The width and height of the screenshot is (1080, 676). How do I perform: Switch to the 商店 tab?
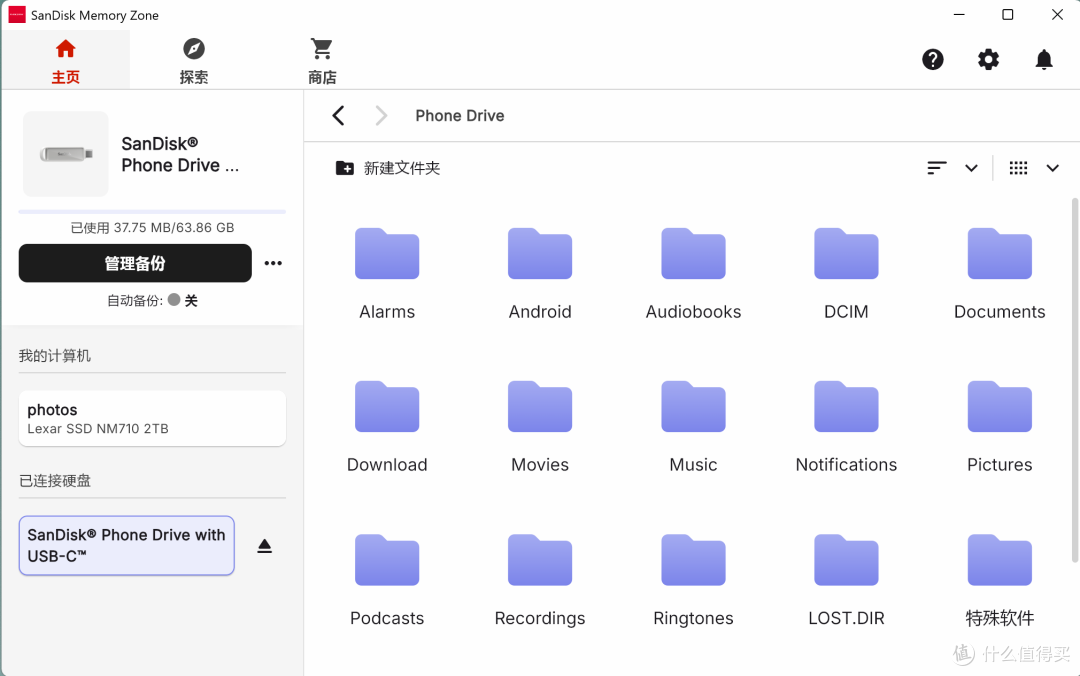322,60
